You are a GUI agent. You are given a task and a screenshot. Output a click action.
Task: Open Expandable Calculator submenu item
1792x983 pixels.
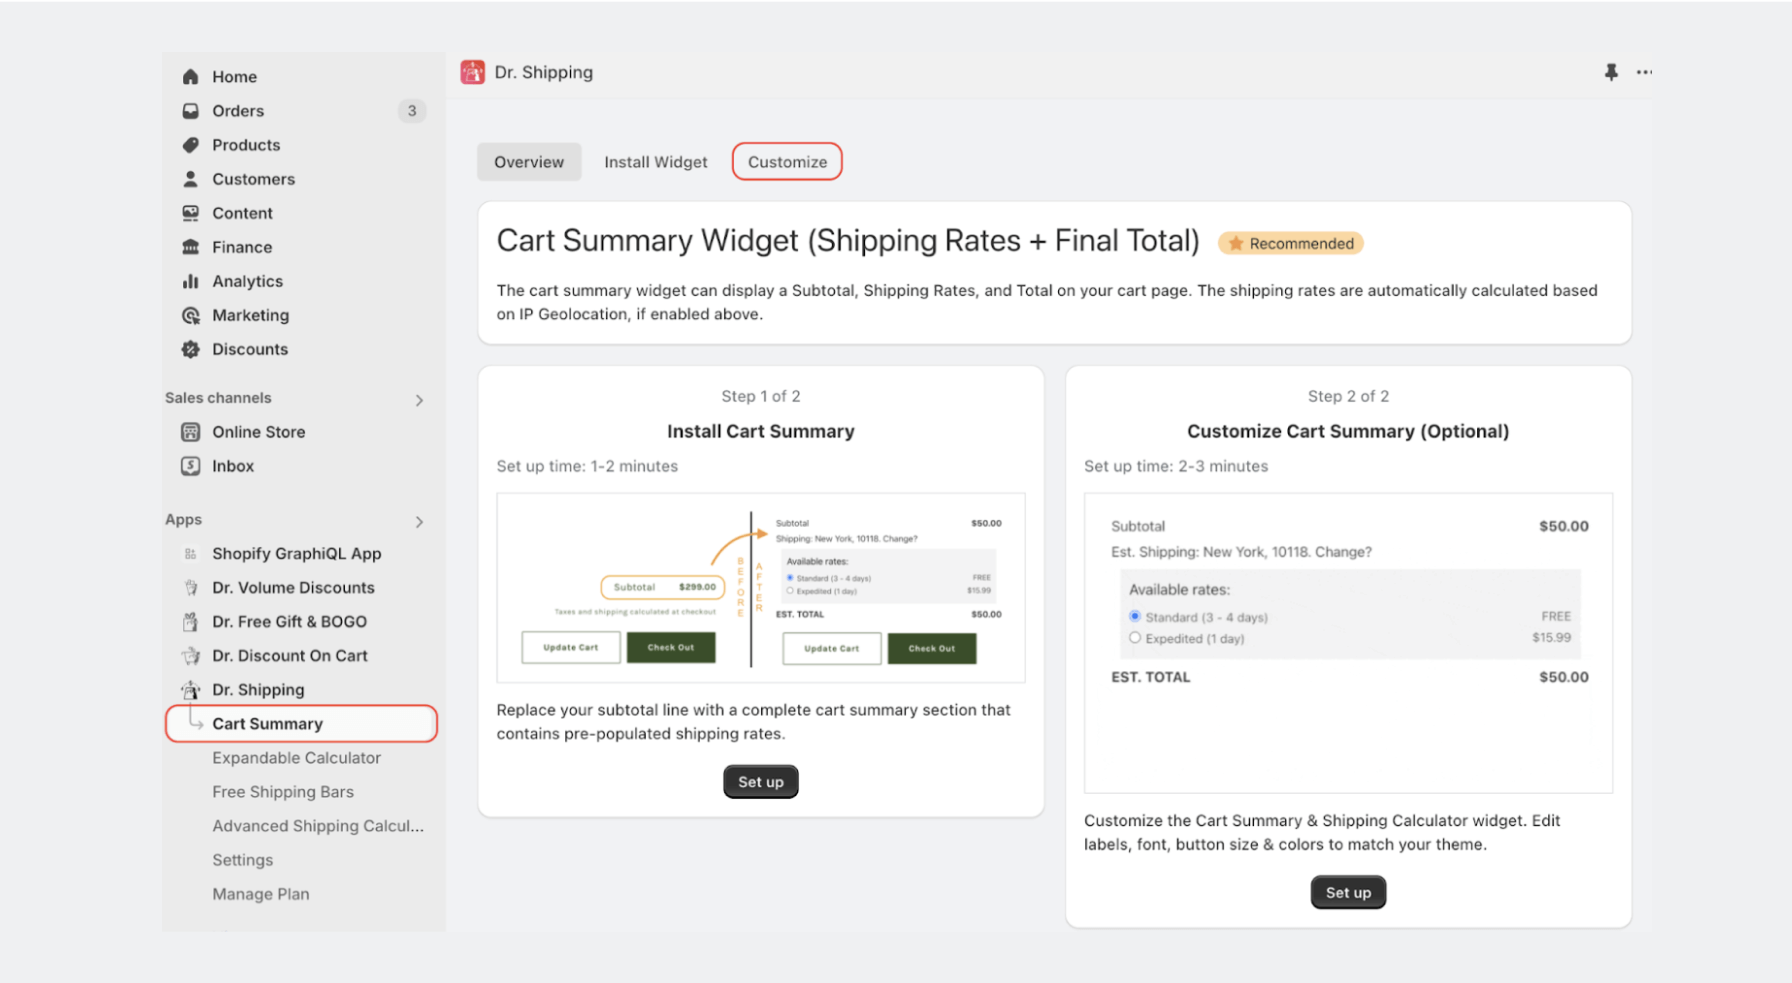point(296,758)
